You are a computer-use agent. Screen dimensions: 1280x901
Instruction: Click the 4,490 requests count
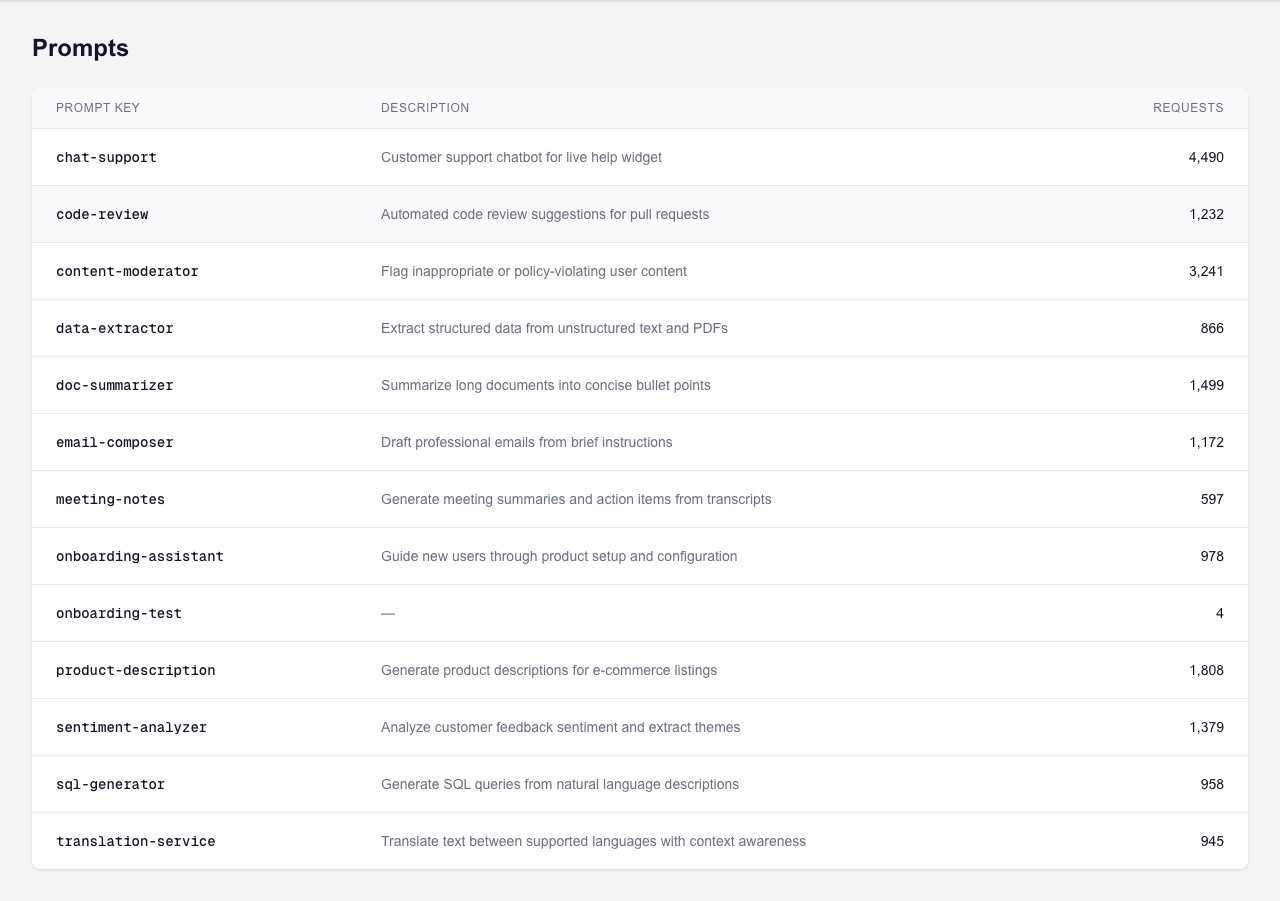coord(1205,157)
